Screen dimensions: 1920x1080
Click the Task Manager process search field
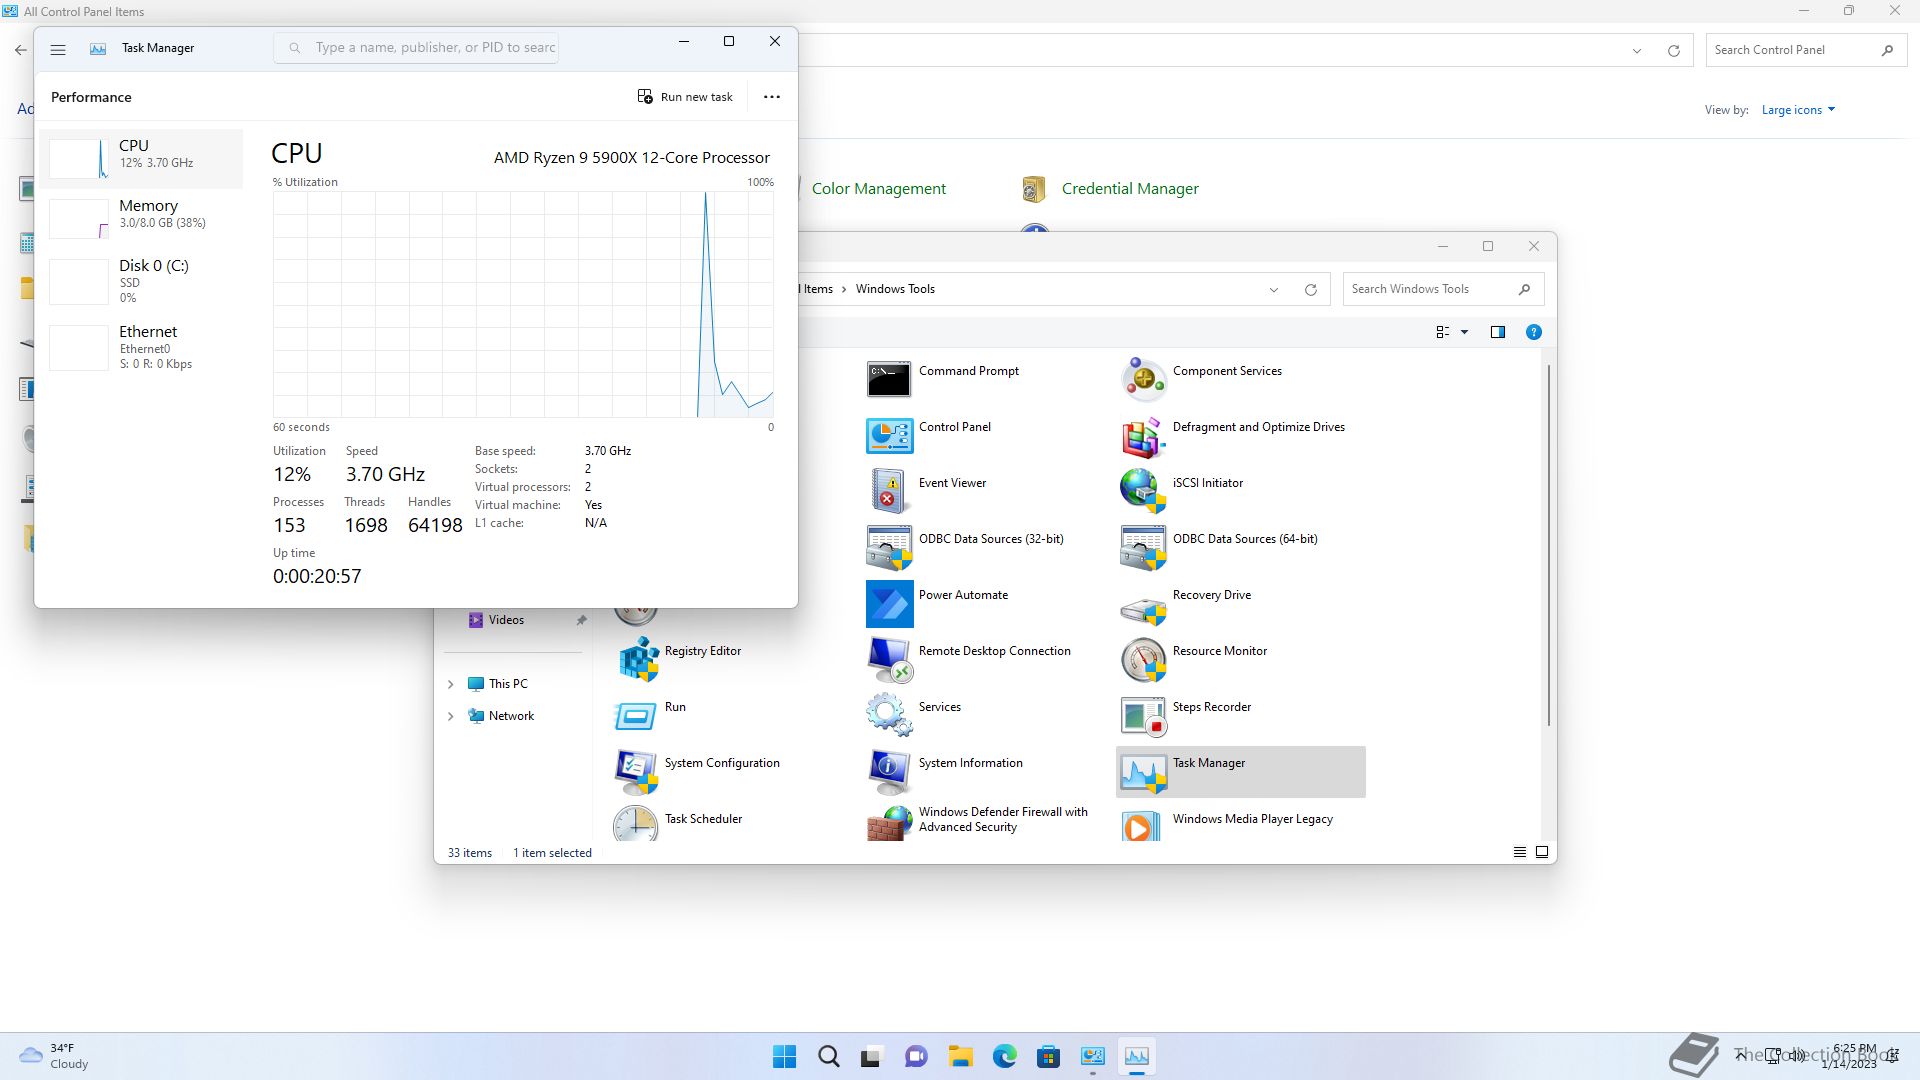point(416,48)
